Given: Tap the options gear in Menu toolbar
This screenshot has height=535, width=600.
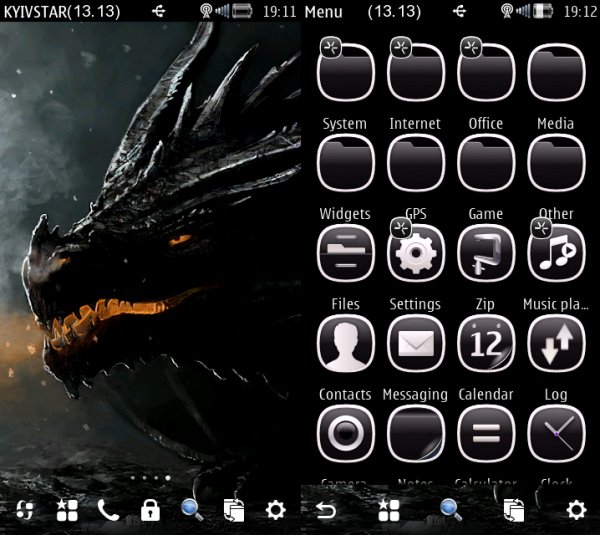Looking at the screenshot, I should point(576,510).
